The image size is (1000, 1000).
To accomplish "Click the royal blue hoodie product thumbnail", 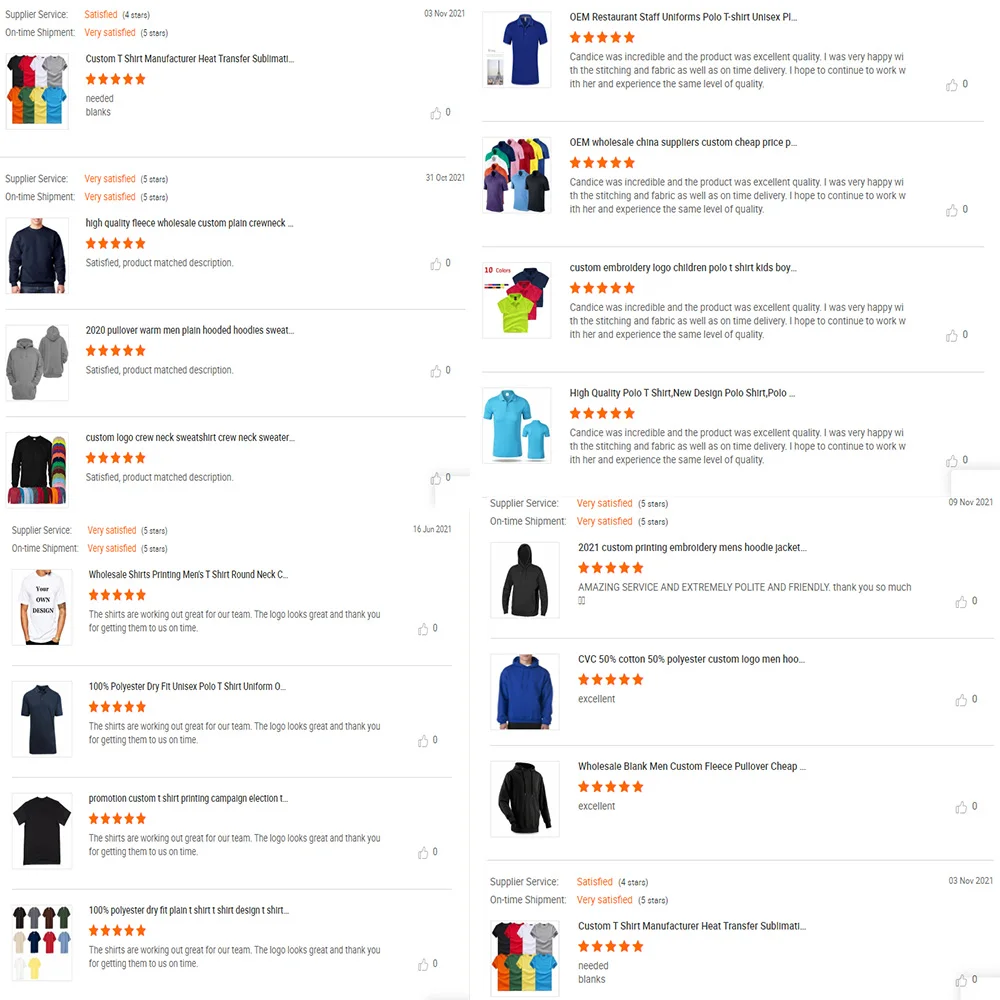I will [x=525, y=692].
